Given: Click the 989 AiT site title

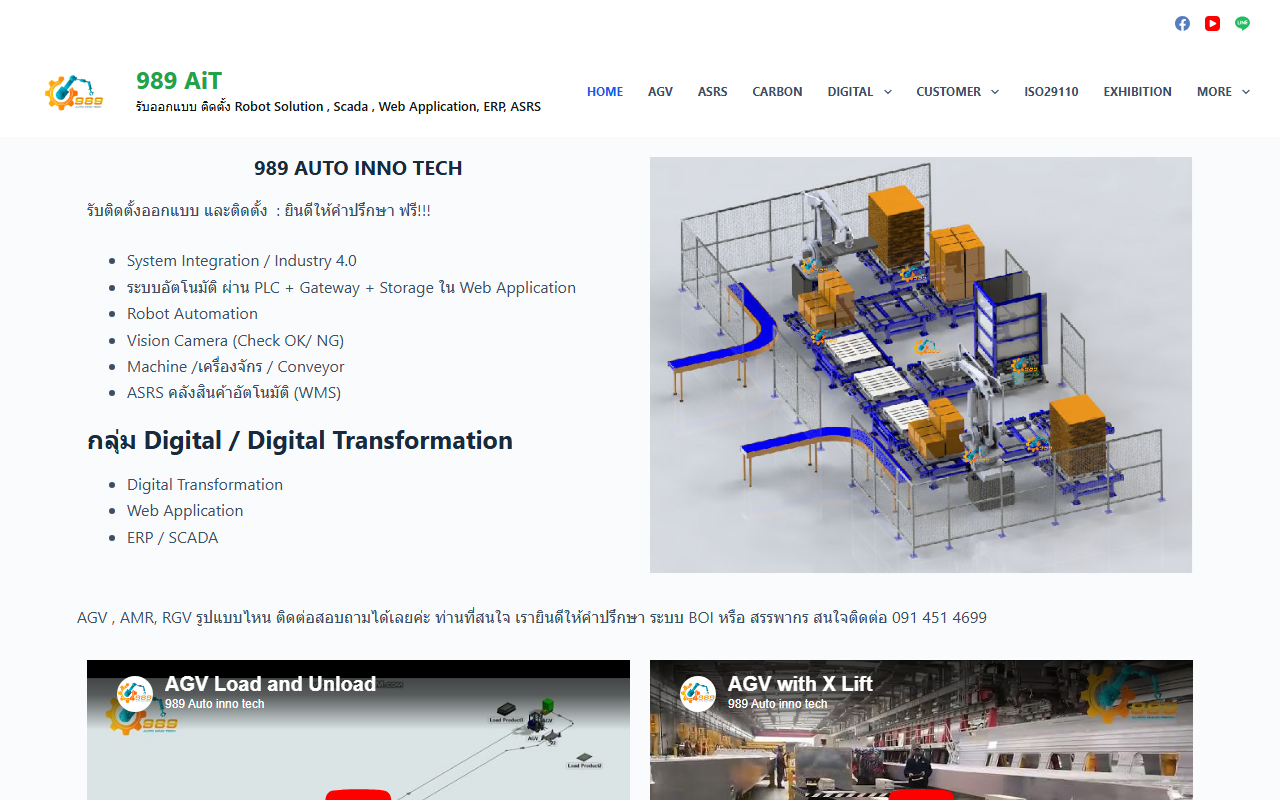Looking at the screenshot, I should [x=179, y=81].
